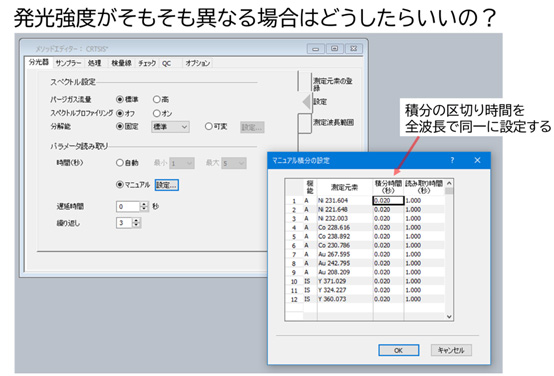
Task: Increase 遅延時間 with the up spinner arrow
Action: 144,204
